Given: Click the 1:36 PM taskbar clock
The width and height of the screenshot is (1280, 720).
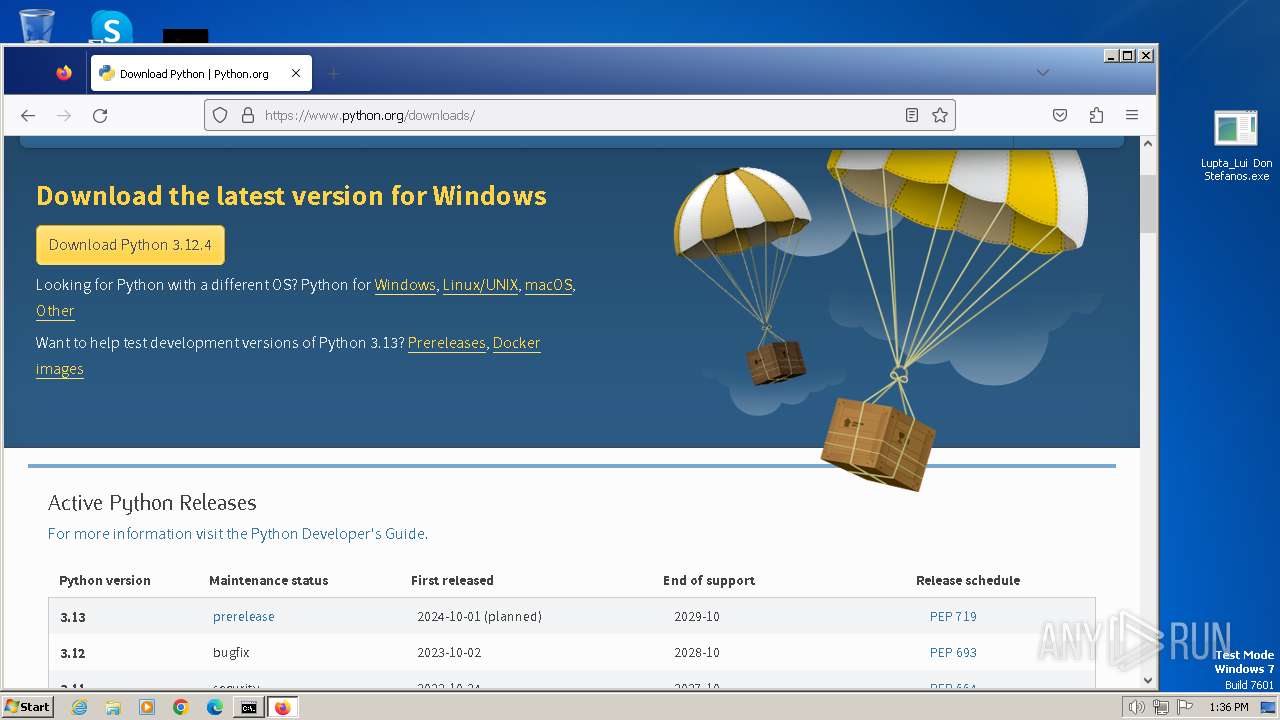Looking at the screenshot, I should [1228, 707].
